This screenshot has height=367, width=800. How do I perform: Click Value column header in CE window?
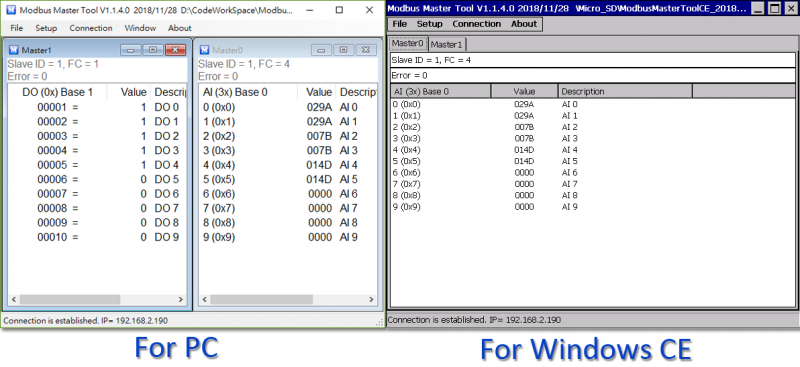click(x=524, y=91)
